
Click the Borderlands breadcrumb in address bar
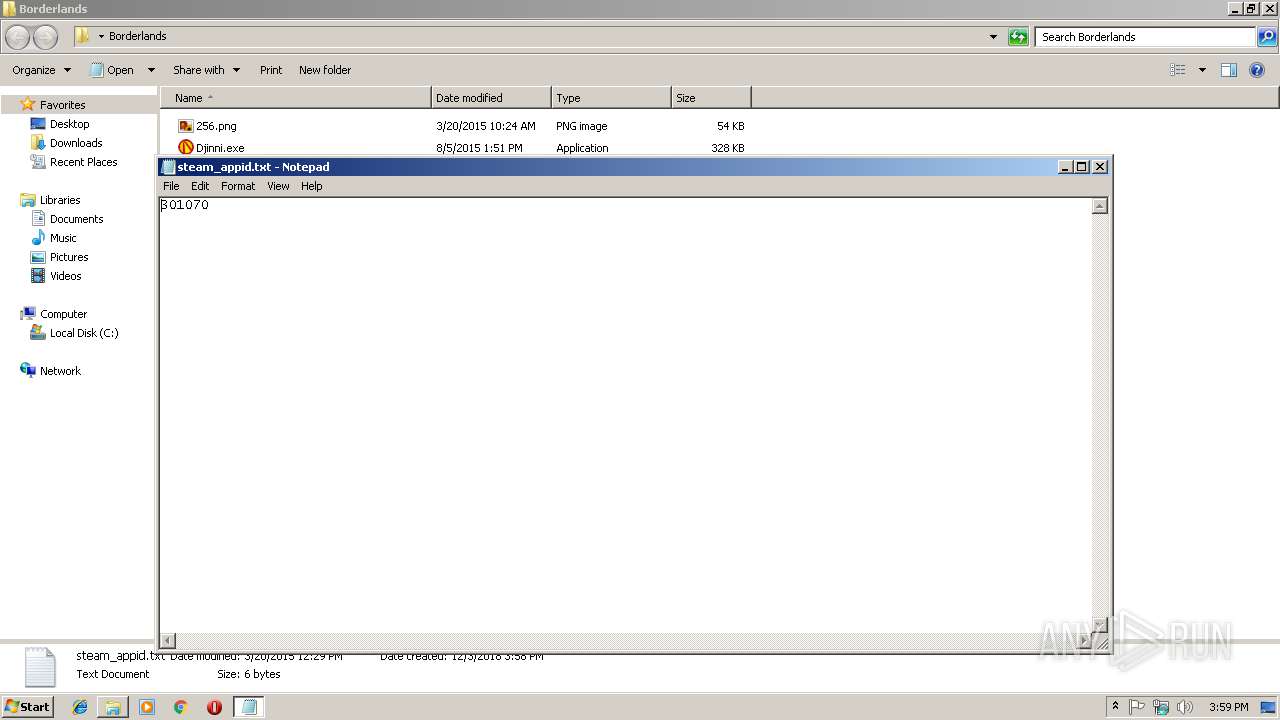pyautogui.click(x=137, y=36)
